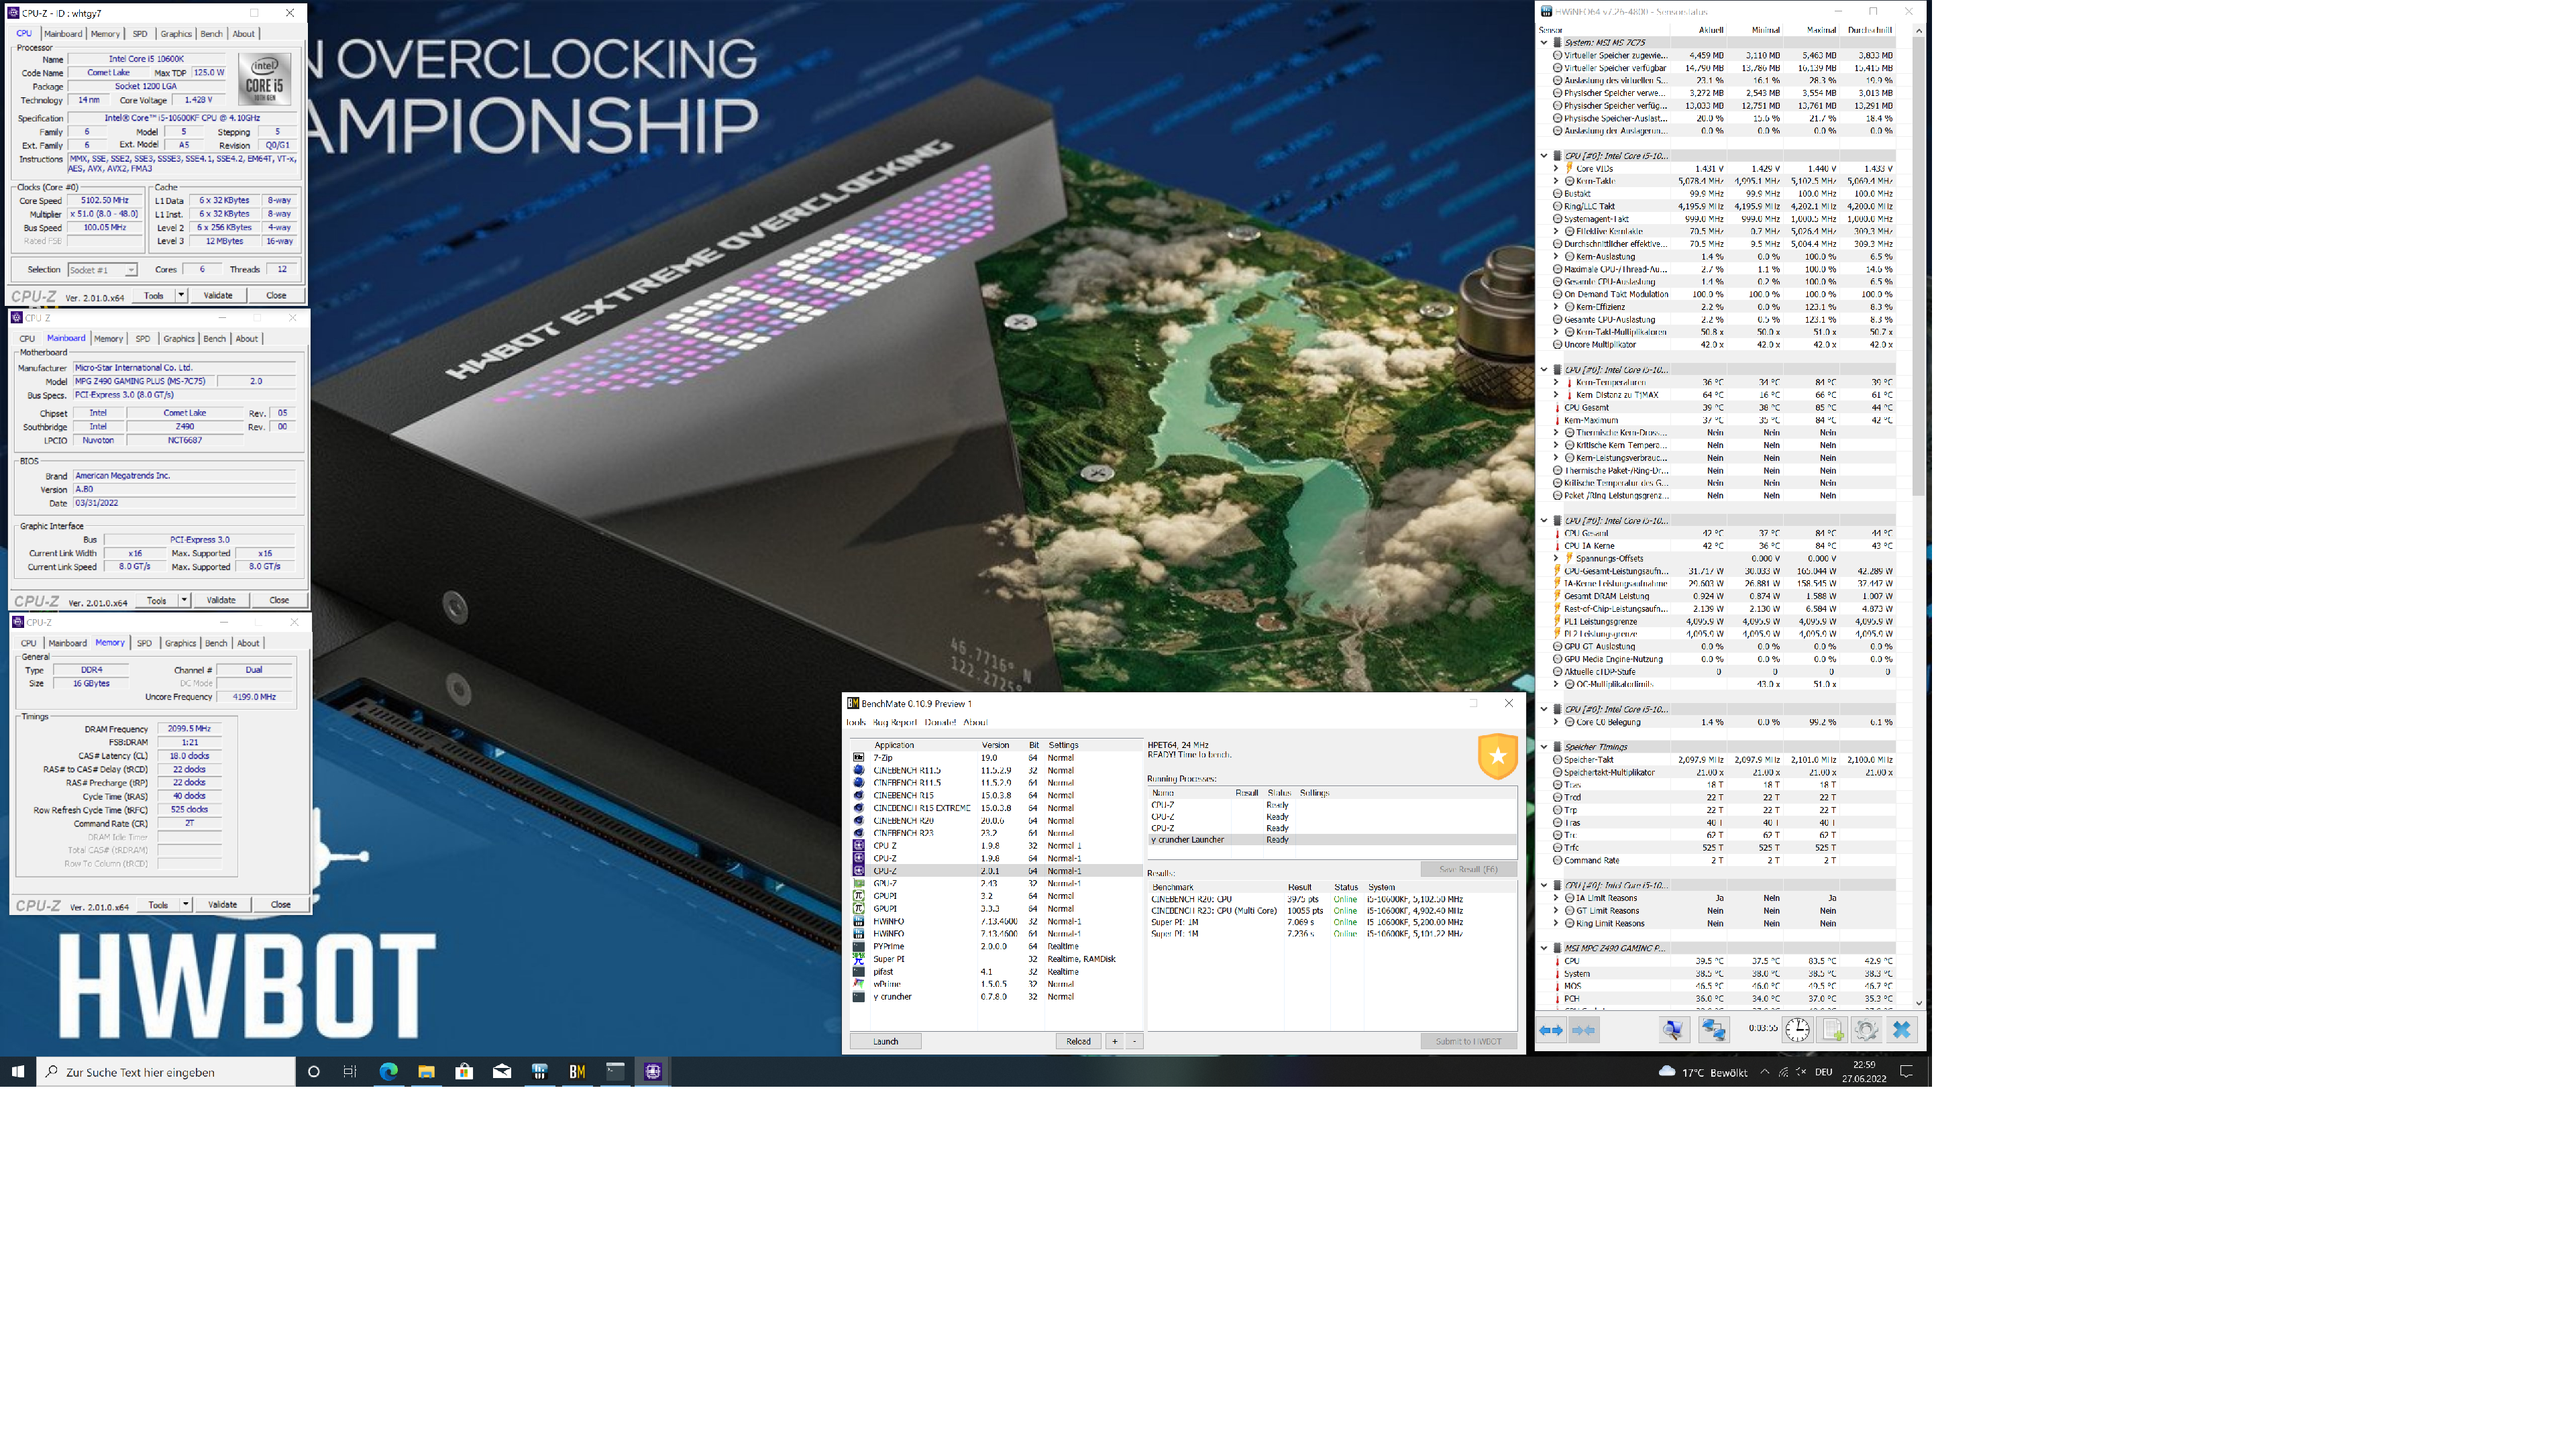2576x1449 pixels.
Task: Expand Ring Limit Reasons in HWiNFO
Action: coord(1555,923)
